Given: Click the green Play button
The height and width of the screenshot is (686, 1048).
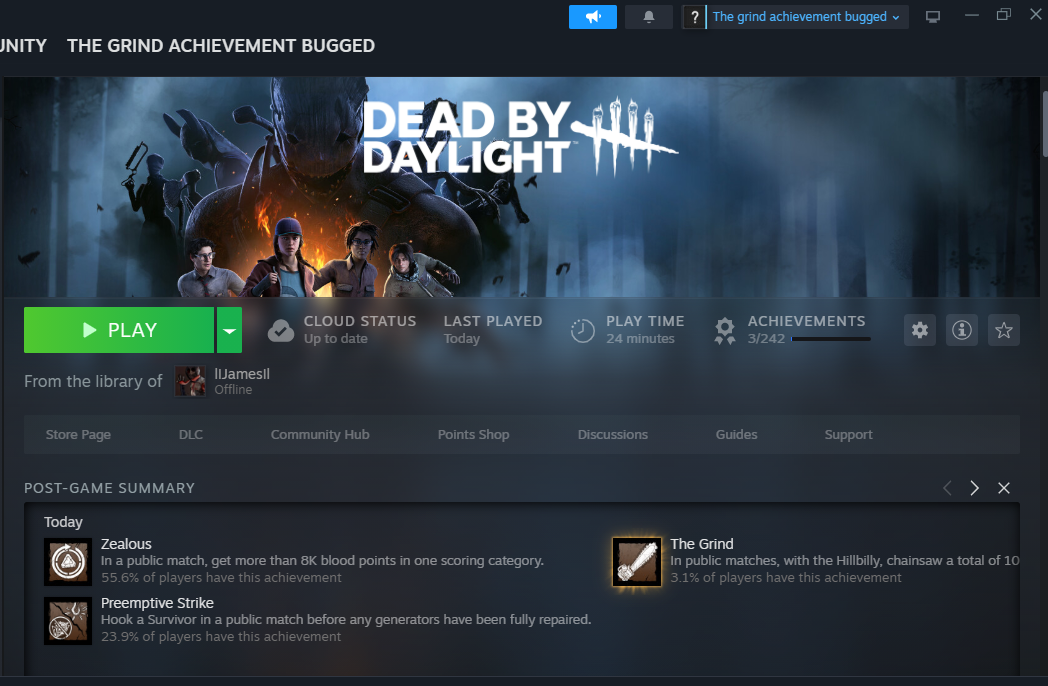Looking at the screenshot, I should point(119,330).
